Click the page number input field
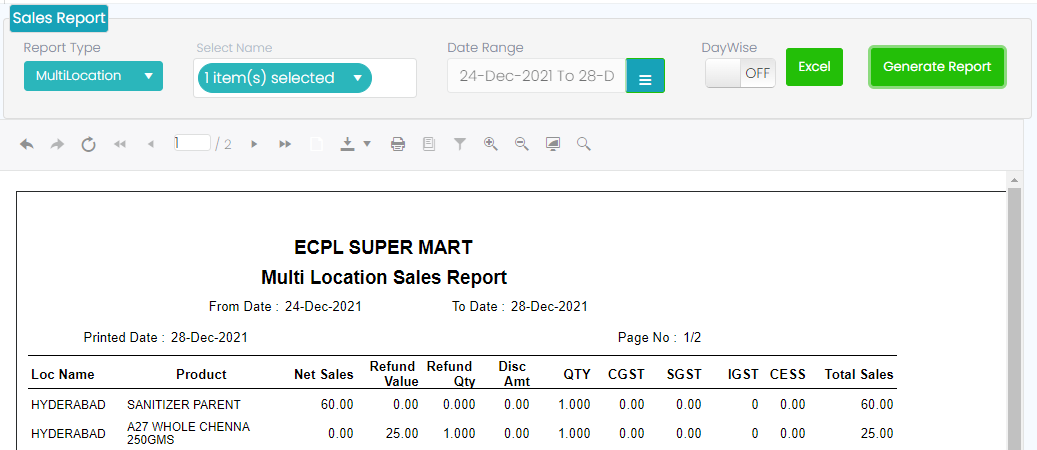This screenshot has height=450, width=1037. click(191, 143)
